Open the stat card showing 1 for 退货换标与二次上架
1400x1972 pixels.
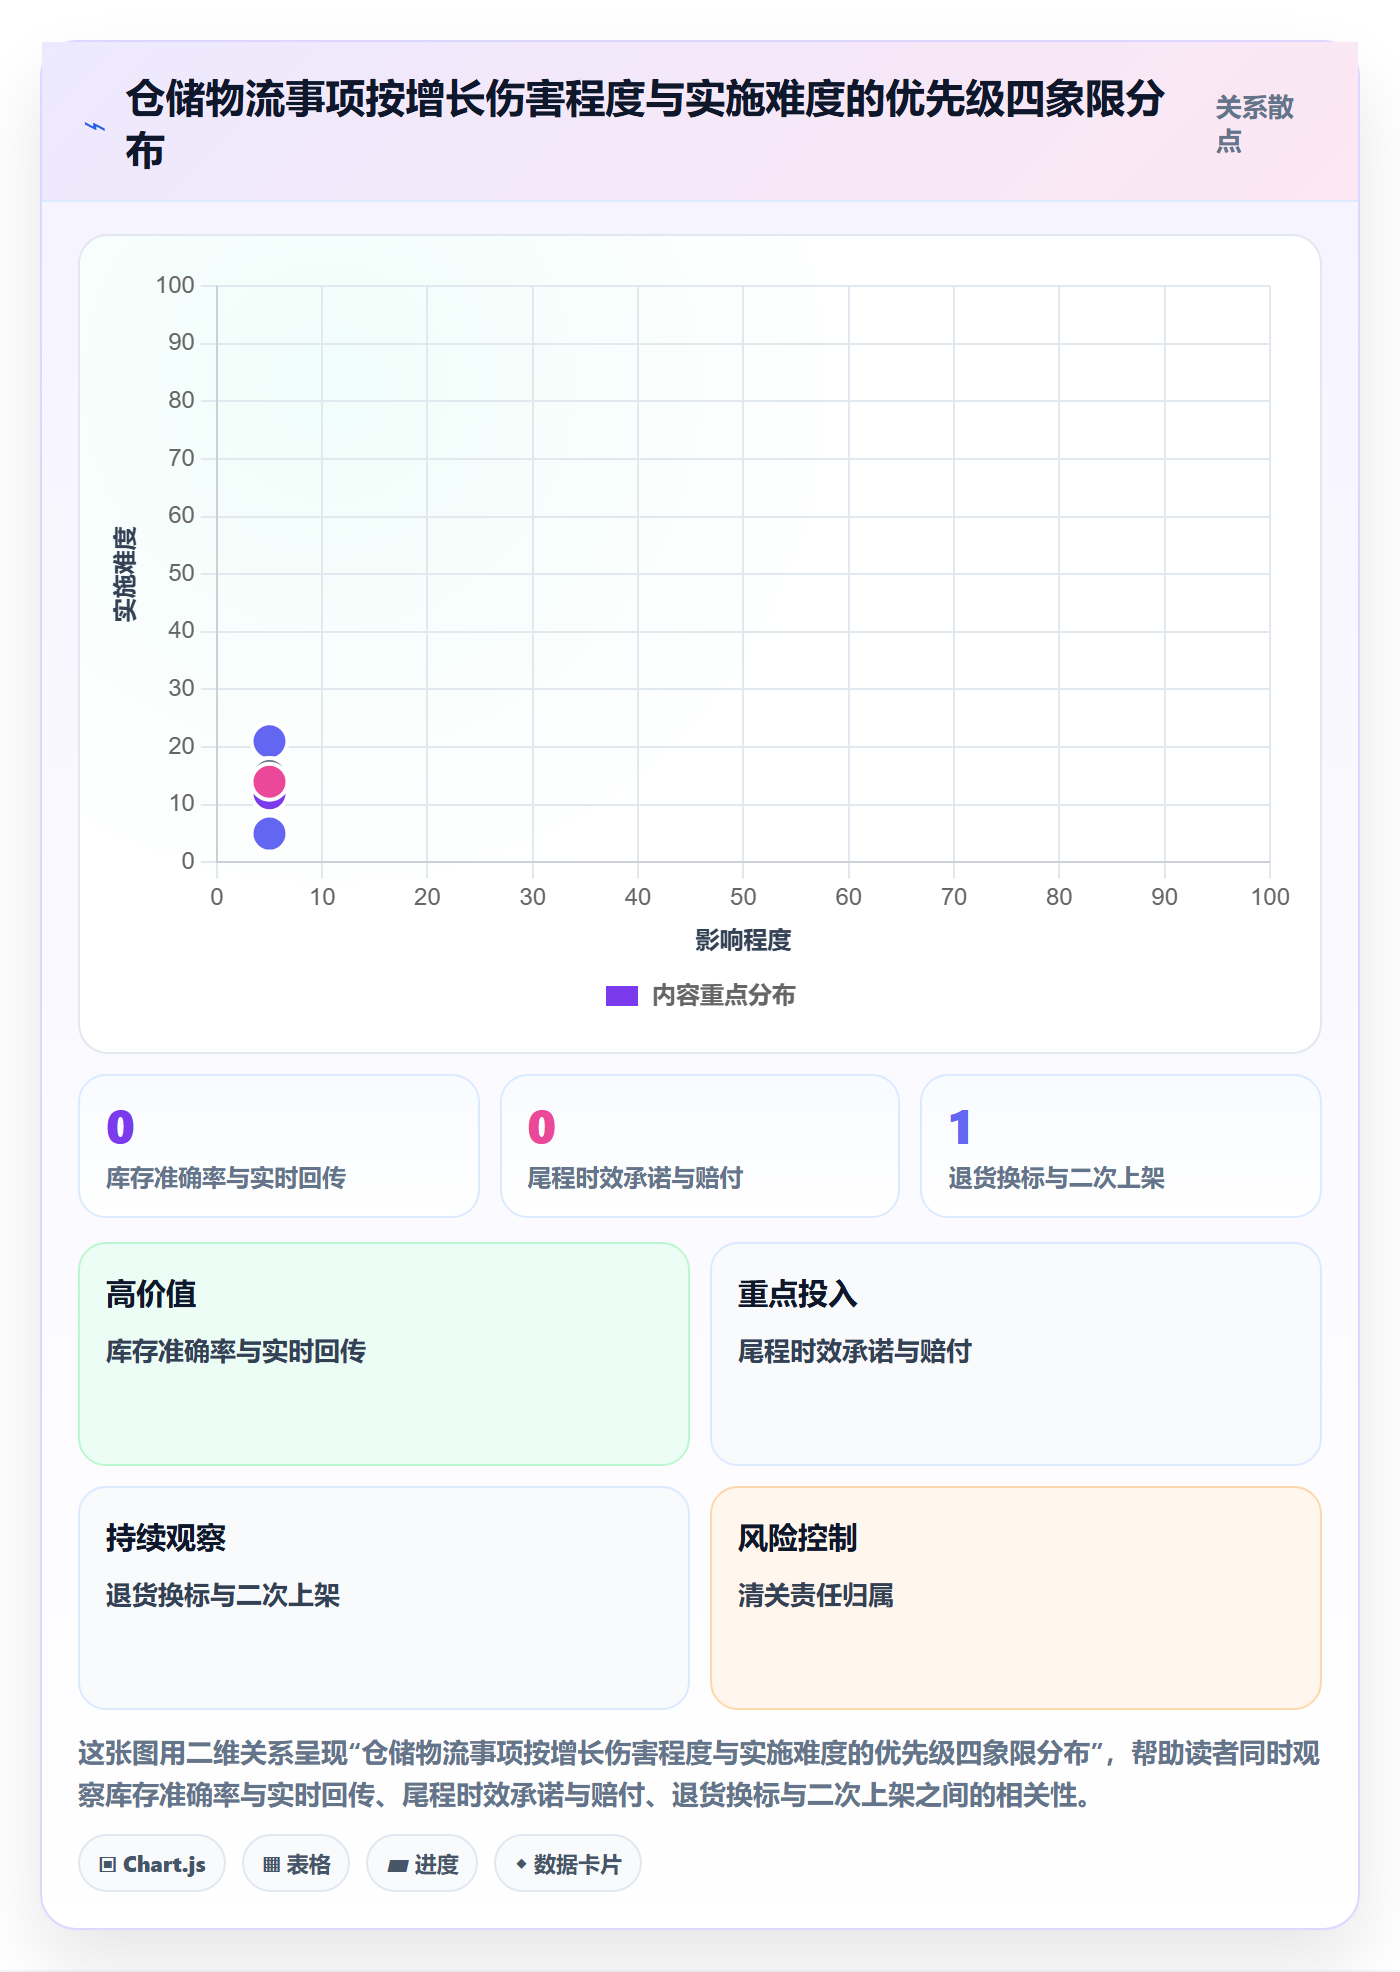pos(1121,1146)
